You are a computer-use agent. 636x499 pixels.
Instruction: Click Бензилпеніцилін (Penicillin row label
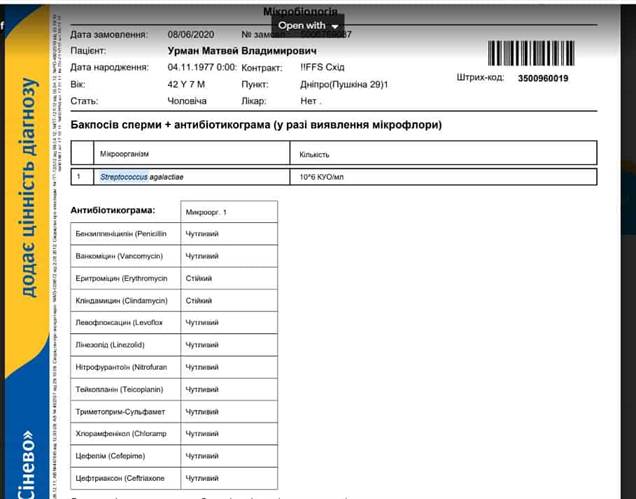(x=121, y=234)
